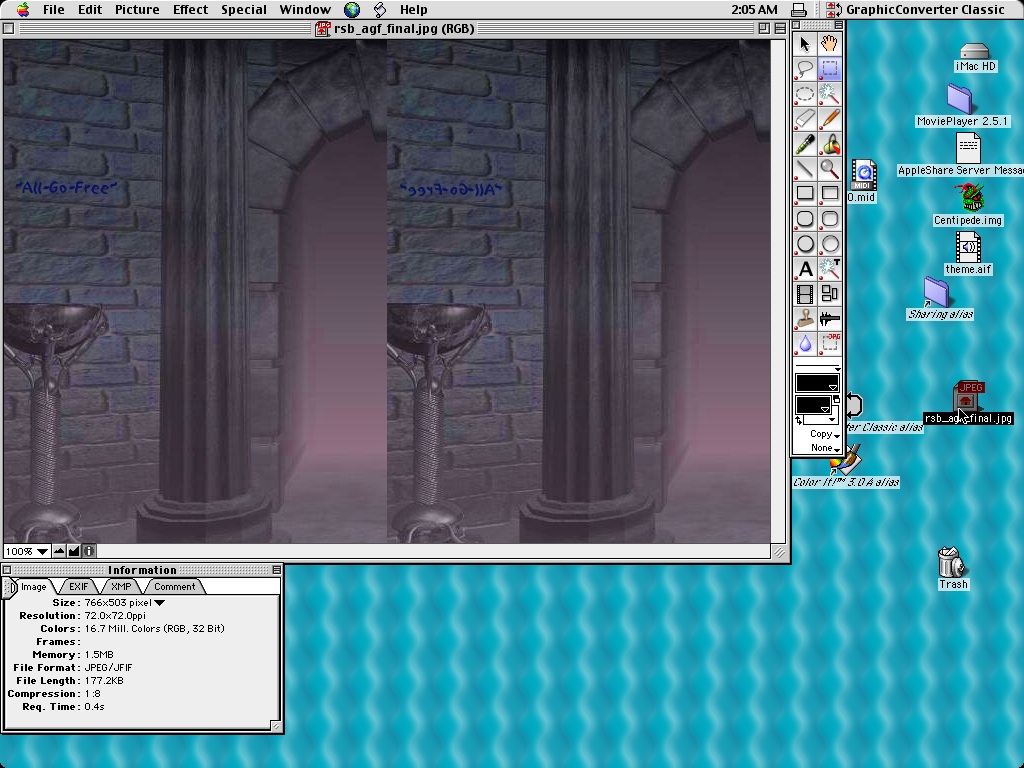Screen dimensions: 1024x768
Task: Open the Special menu
Action: 244,10
